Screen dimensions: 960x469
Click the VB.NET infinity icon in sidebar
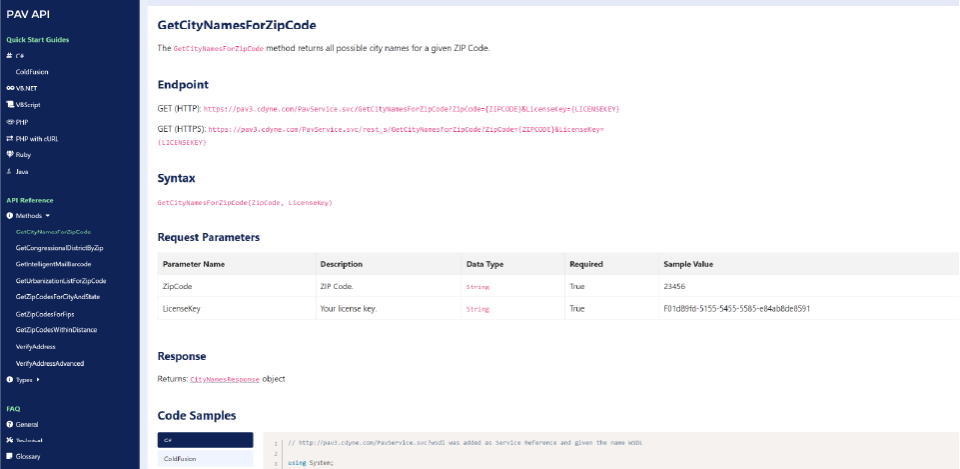[x=10, y=88]
